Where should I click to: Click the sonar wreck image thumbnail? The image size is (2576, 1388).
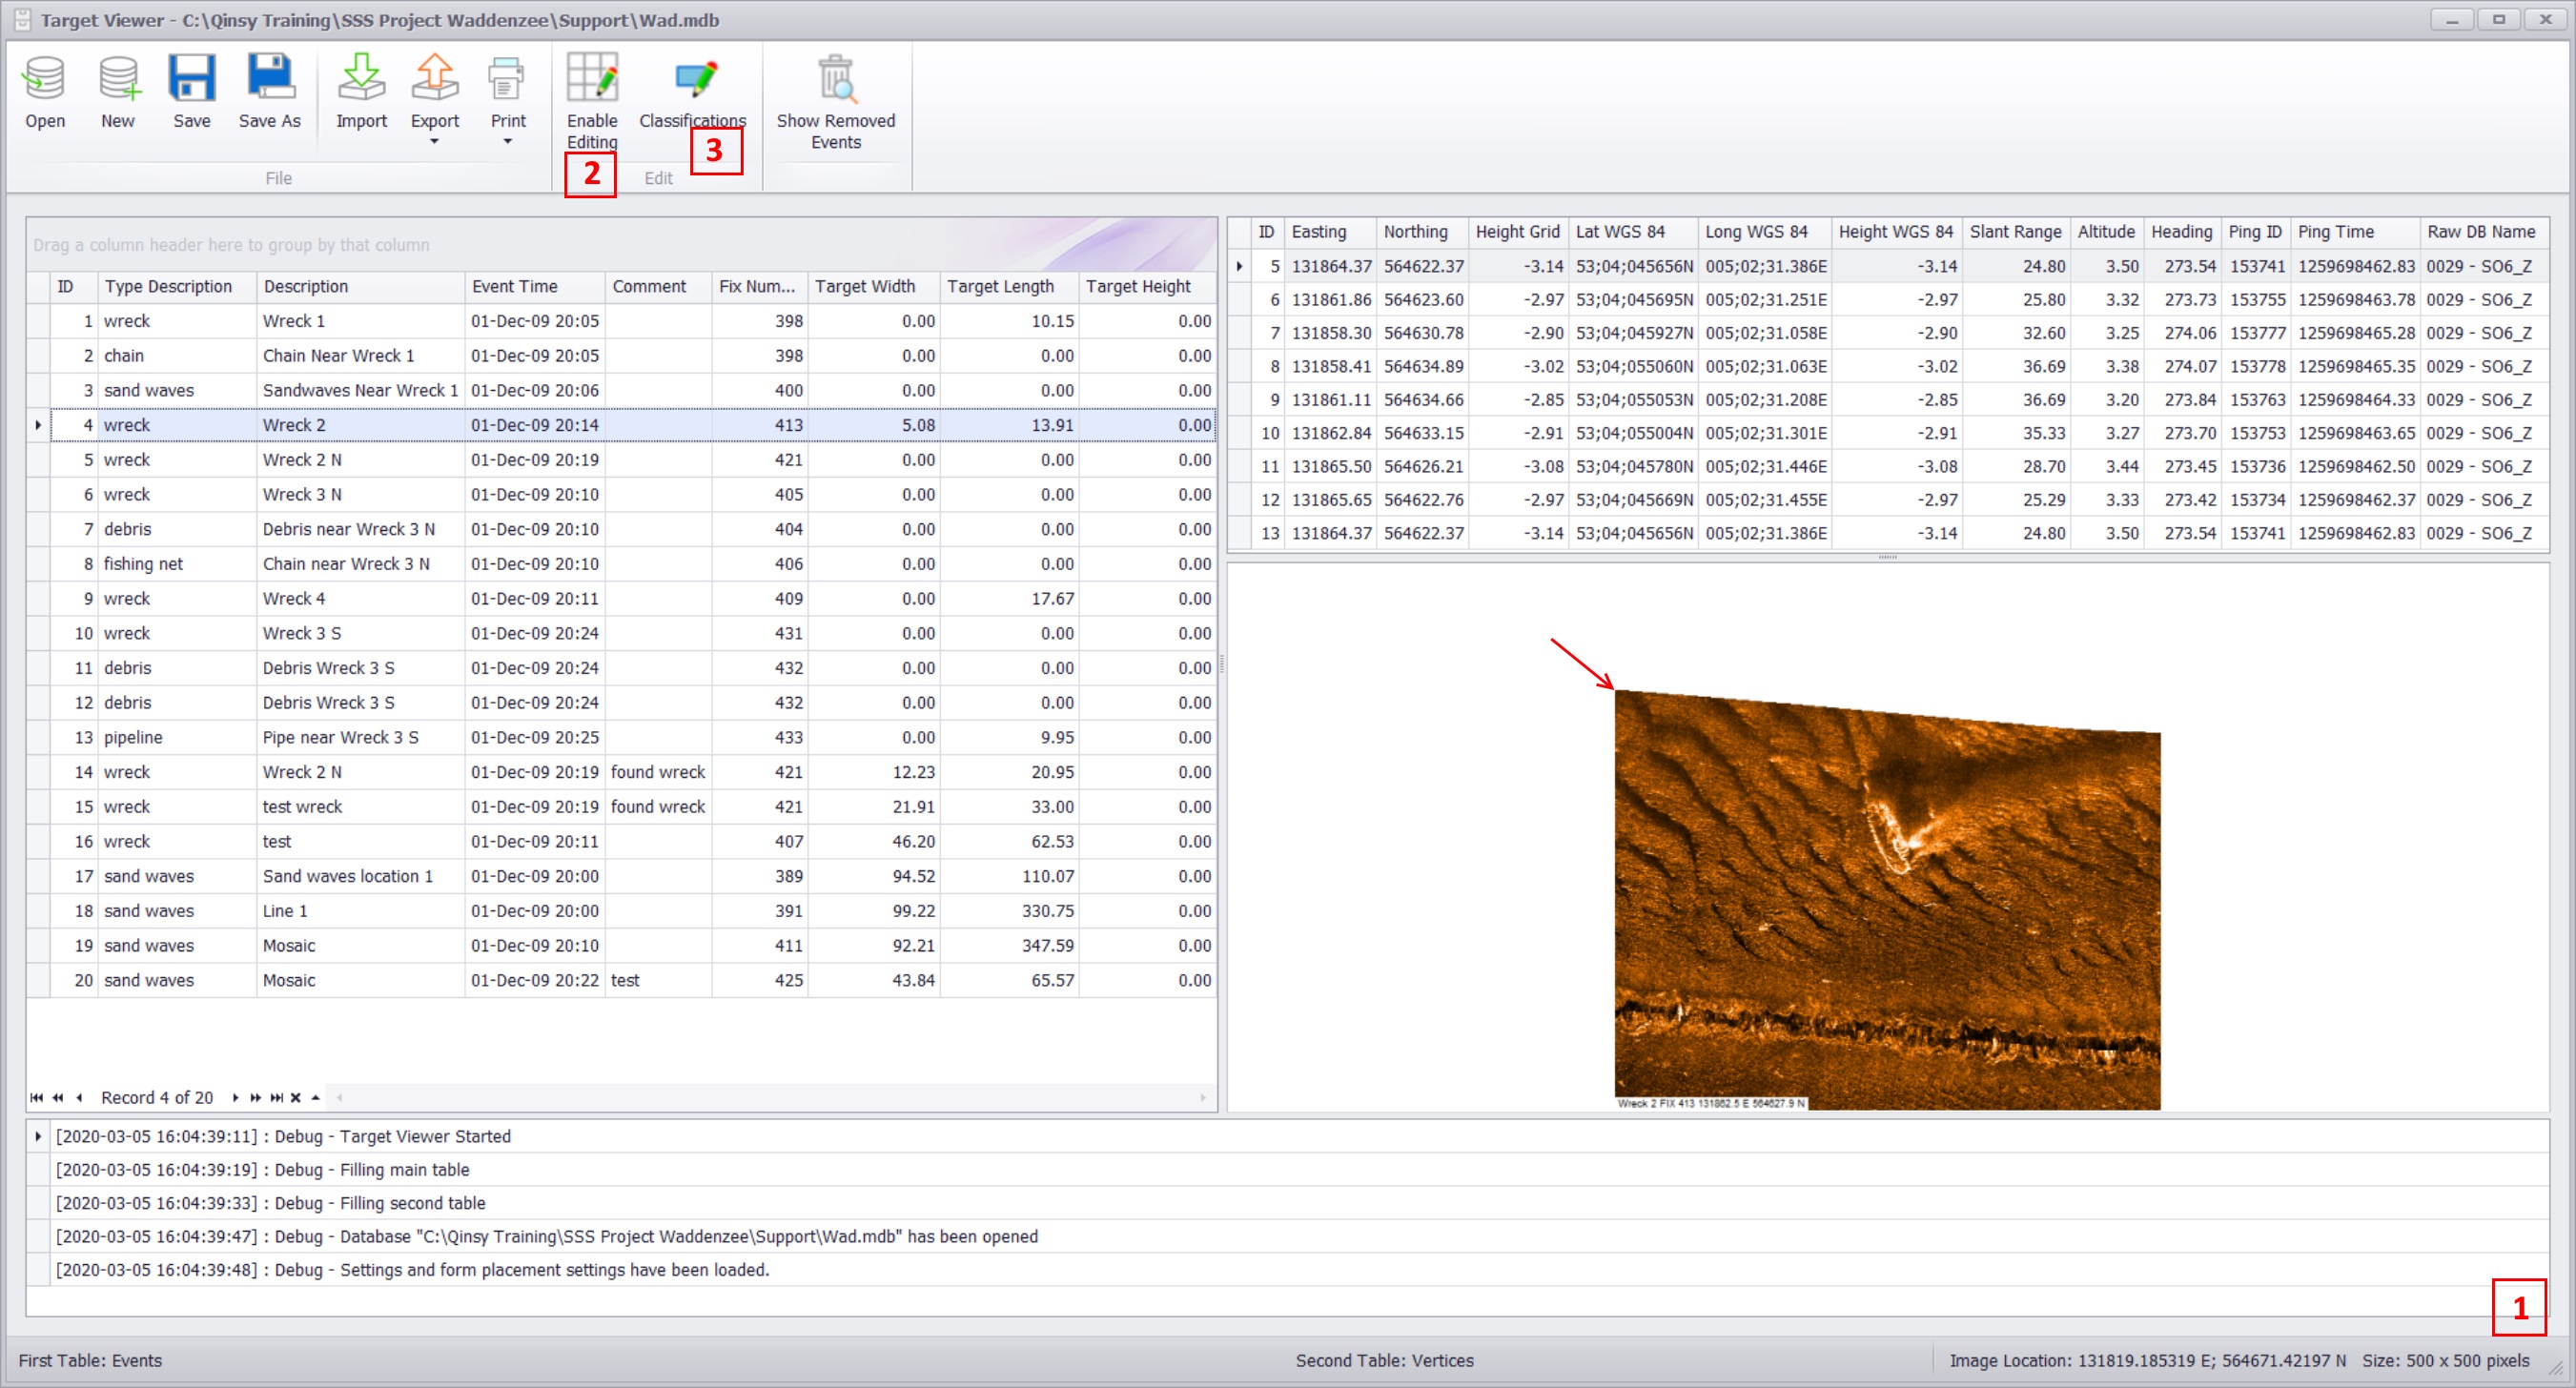(1887, 900)
